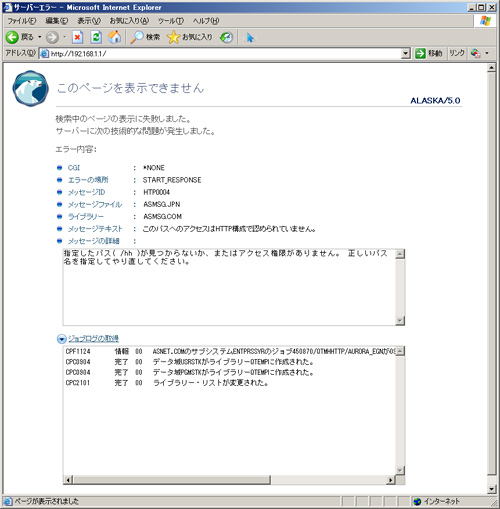Click the message detail scroll-down arrow
The width and height of the screenshot is (500, 509).
[x=400, y=321]
